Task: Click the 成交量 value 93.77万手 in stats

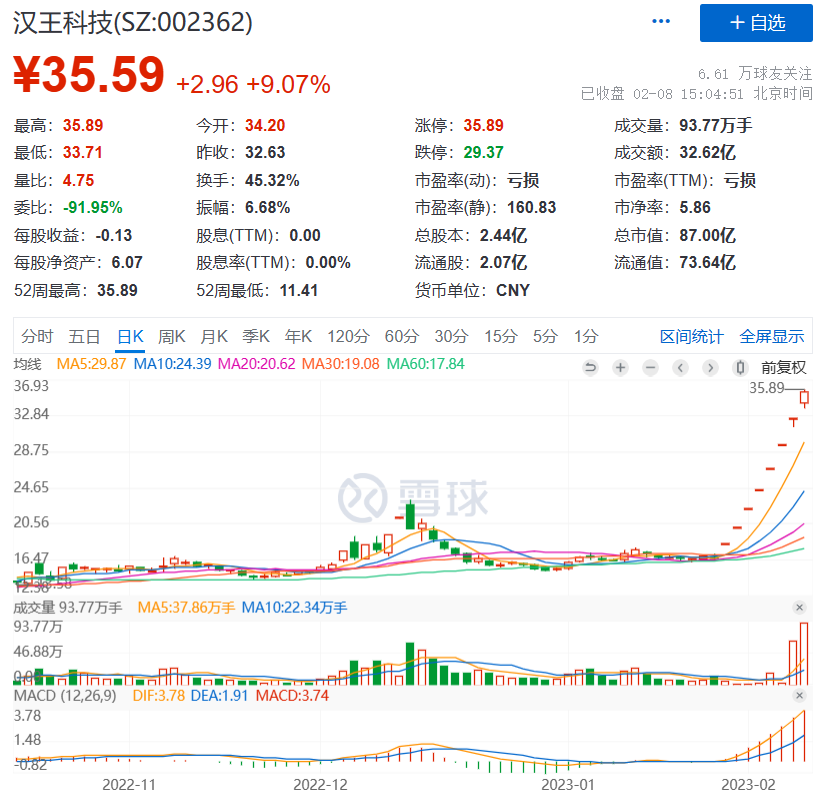Action: point(716,125)
